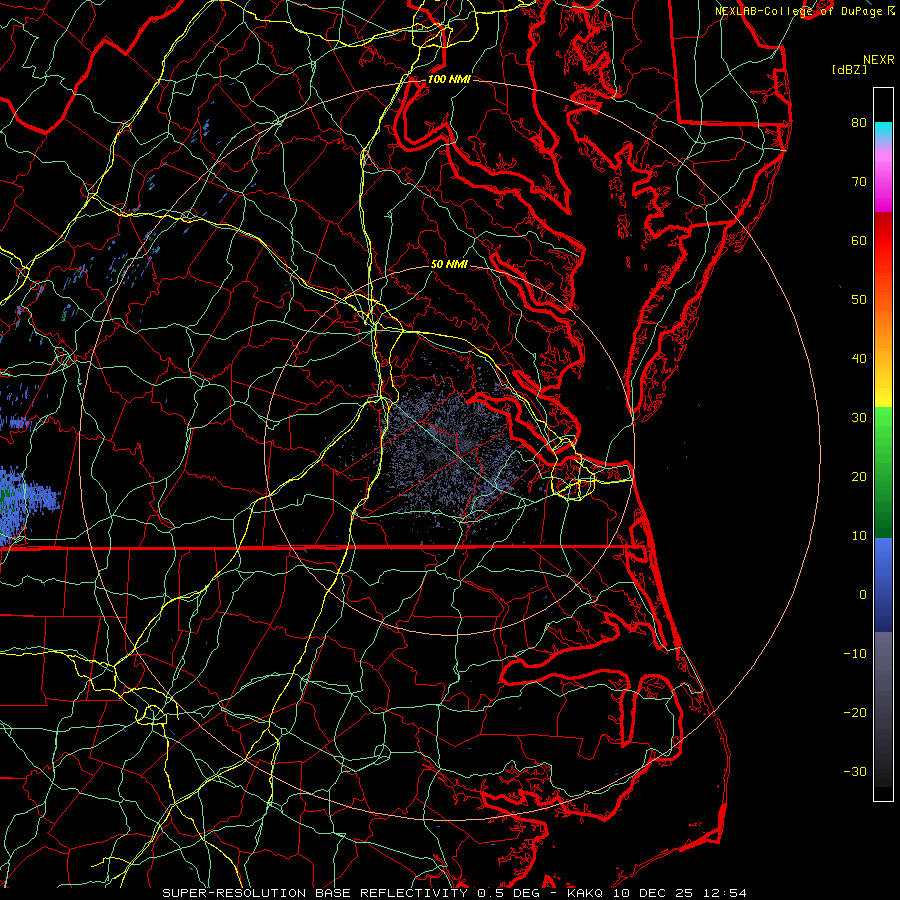The width and height of the screenshot is (900, 900).
Task: Click the orange segment of the colorbar
Action: coord(883,330)
